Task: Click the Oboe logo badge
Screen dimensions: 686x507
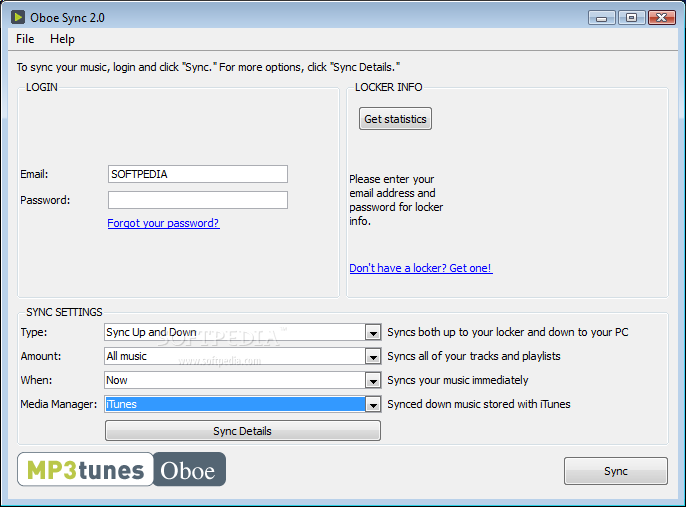Action: click(x=189, y=469)
